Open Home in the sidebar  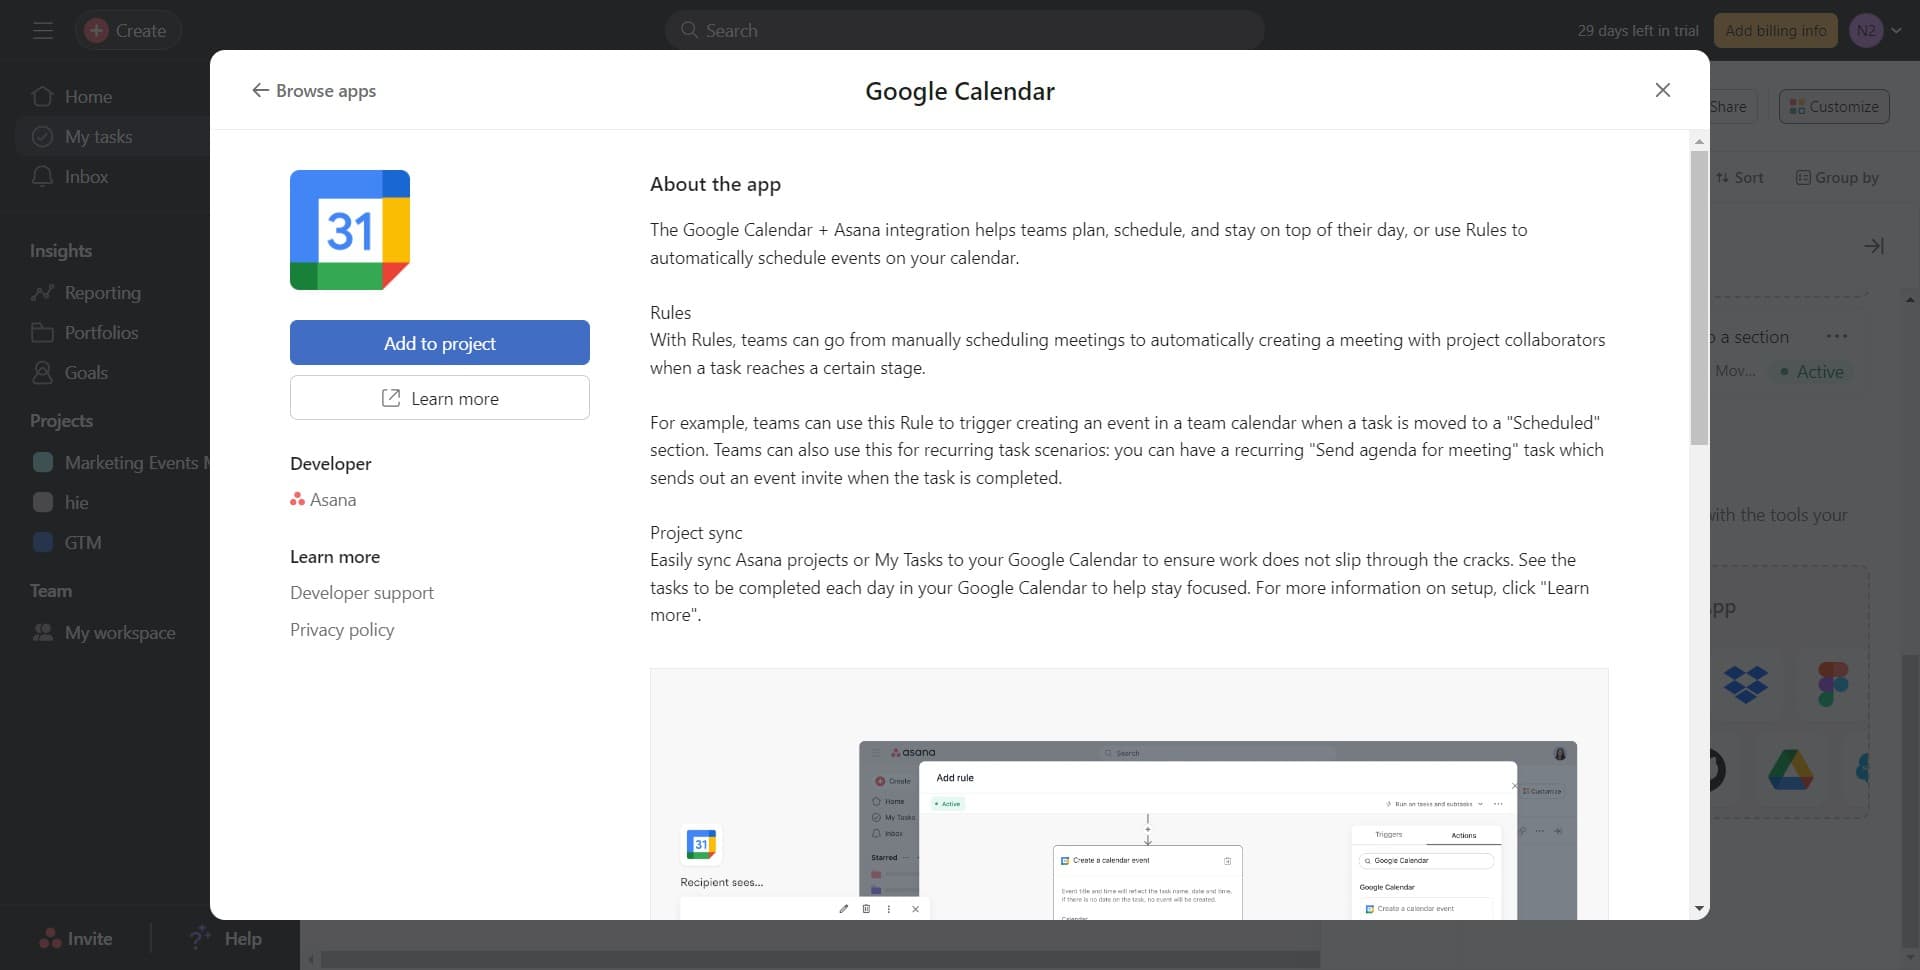[x=88, y=97]
